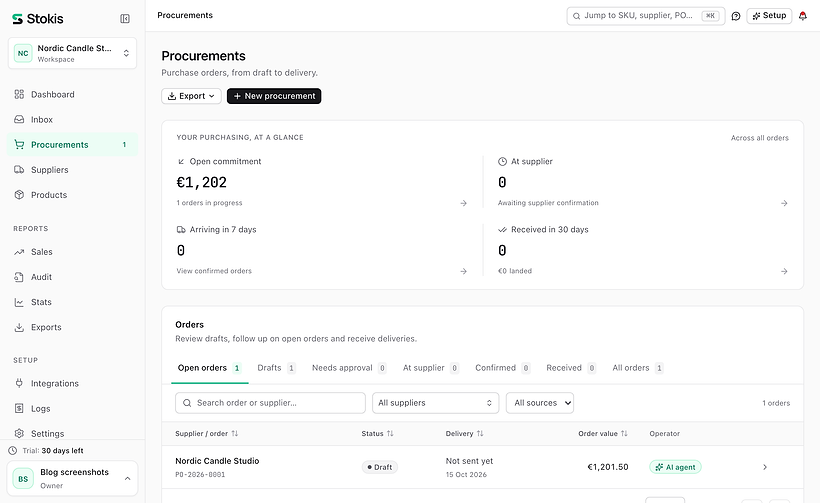820x503 pixels.
Task: Click the Inbox tray icon
Action: [x=19, y=120]
